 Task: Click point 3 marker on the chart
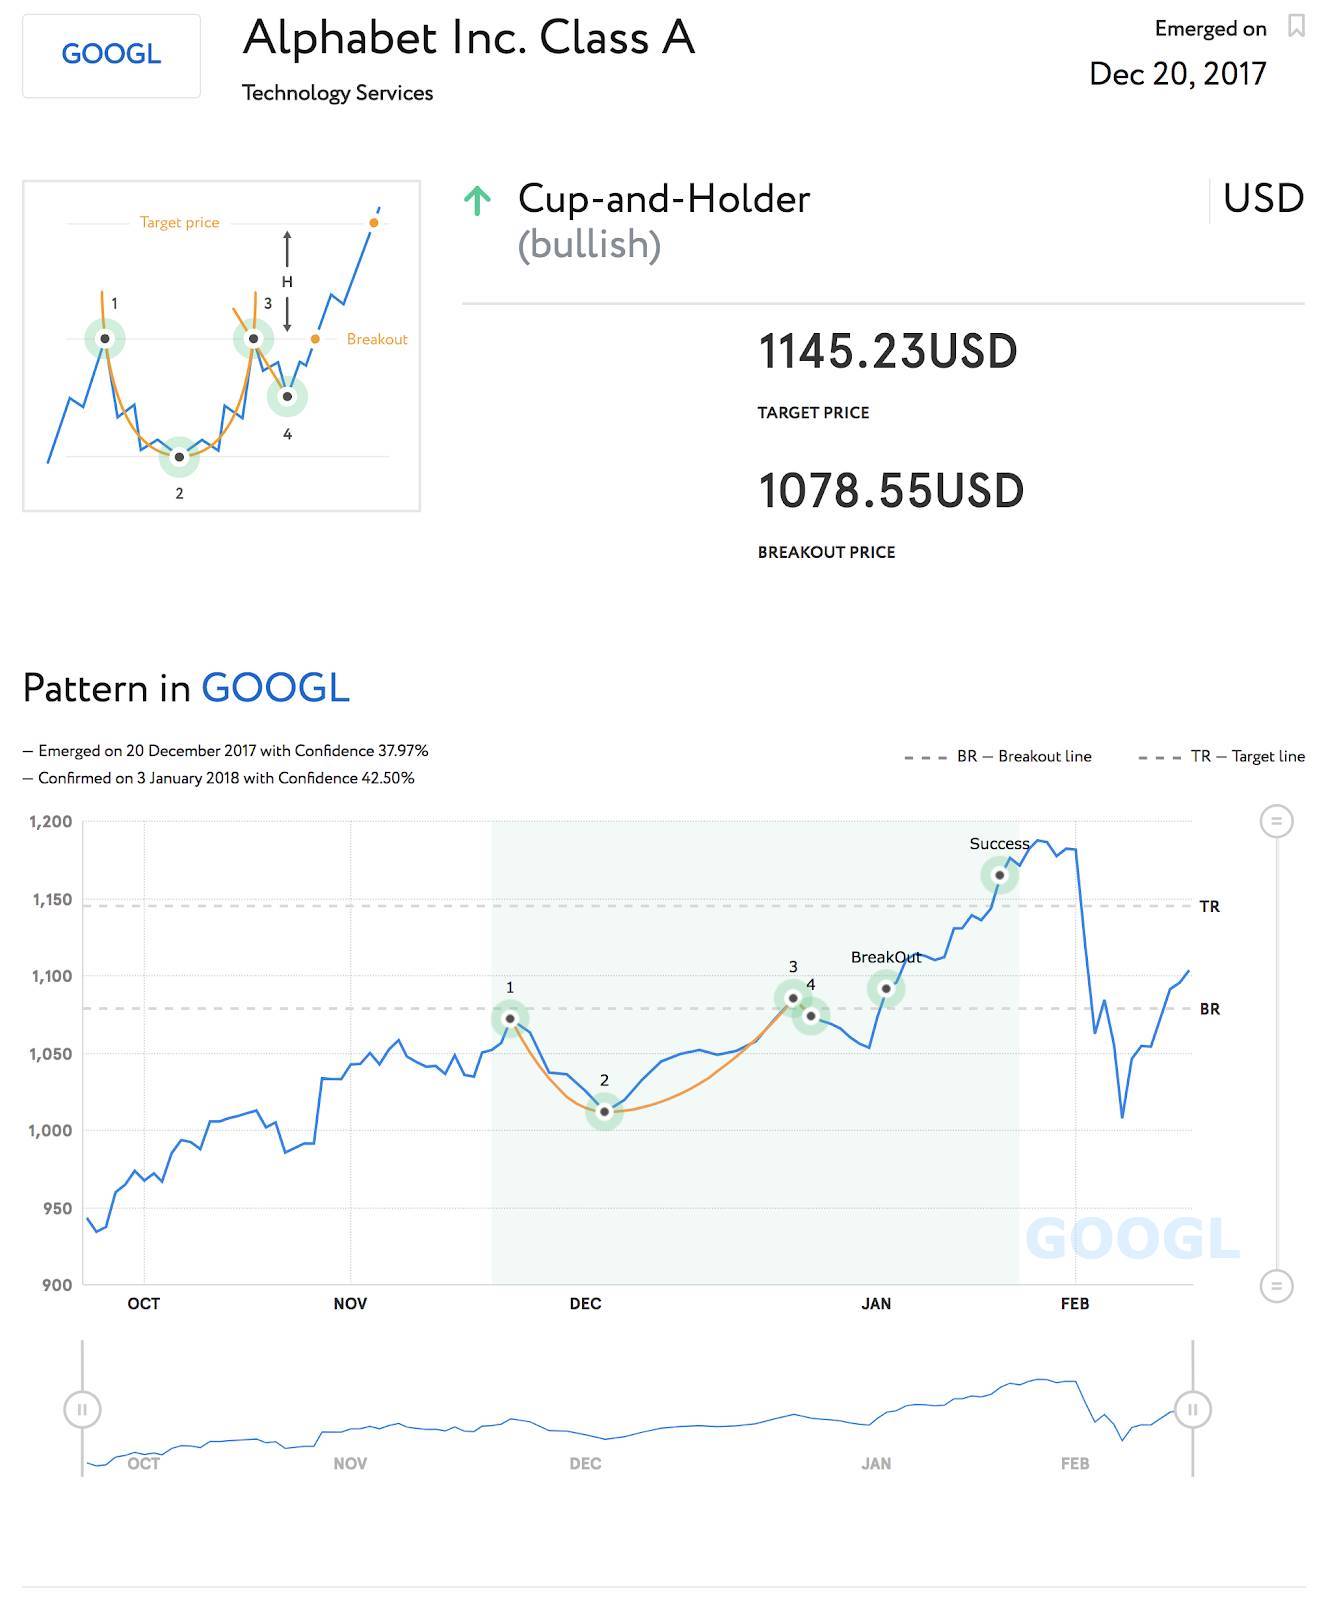tap(793, 998)
